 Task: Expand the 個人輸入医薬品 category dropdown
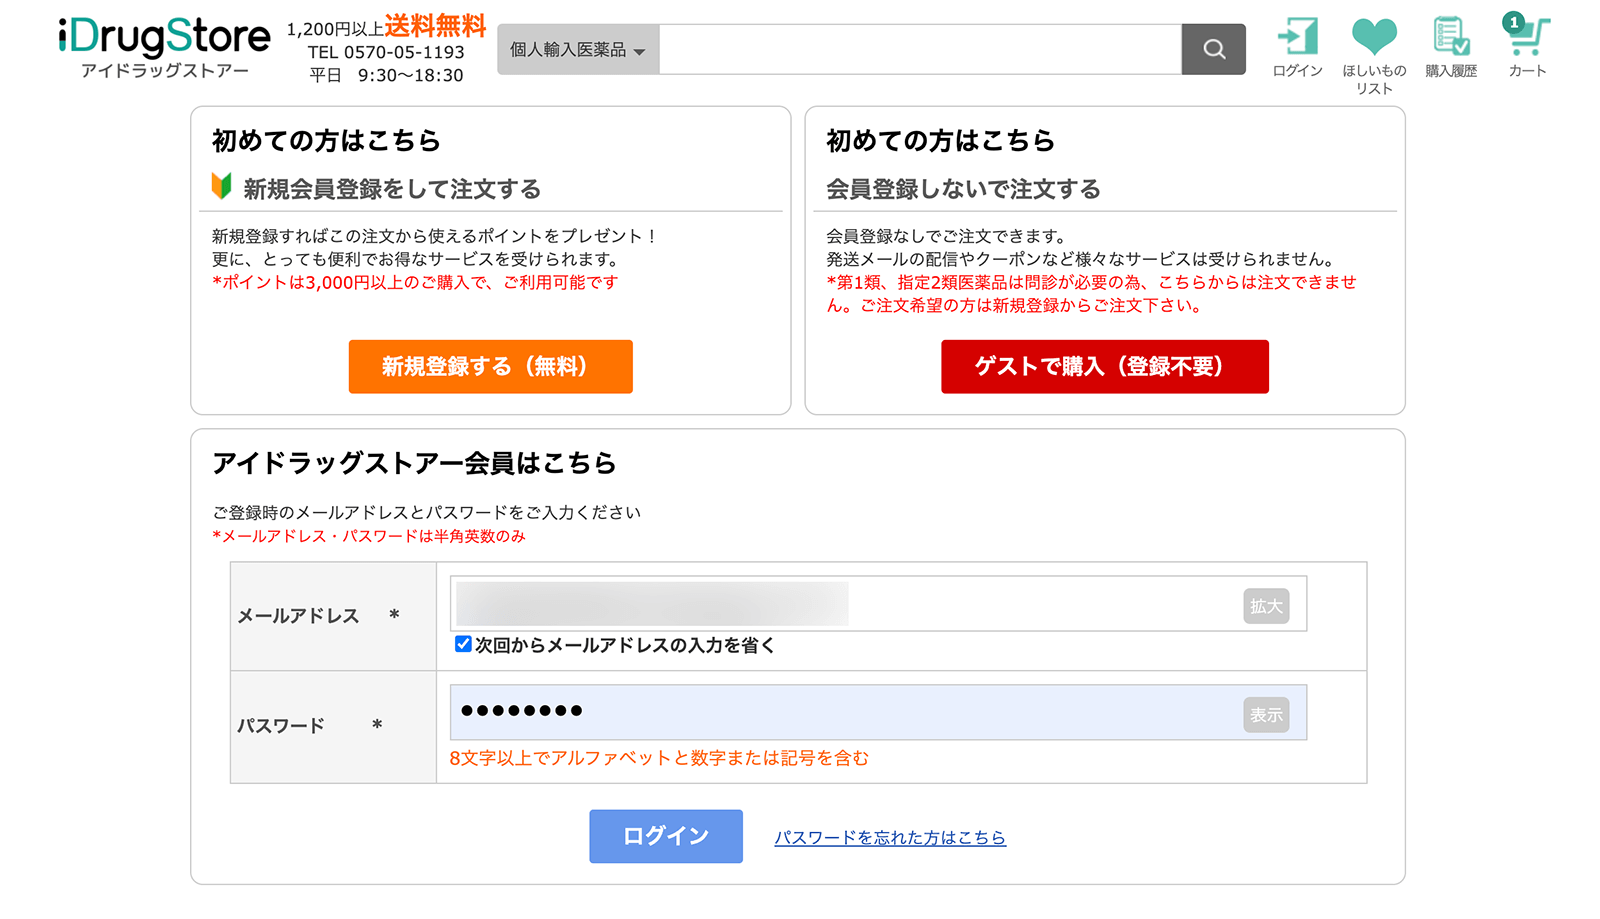(x=578, y=49)
